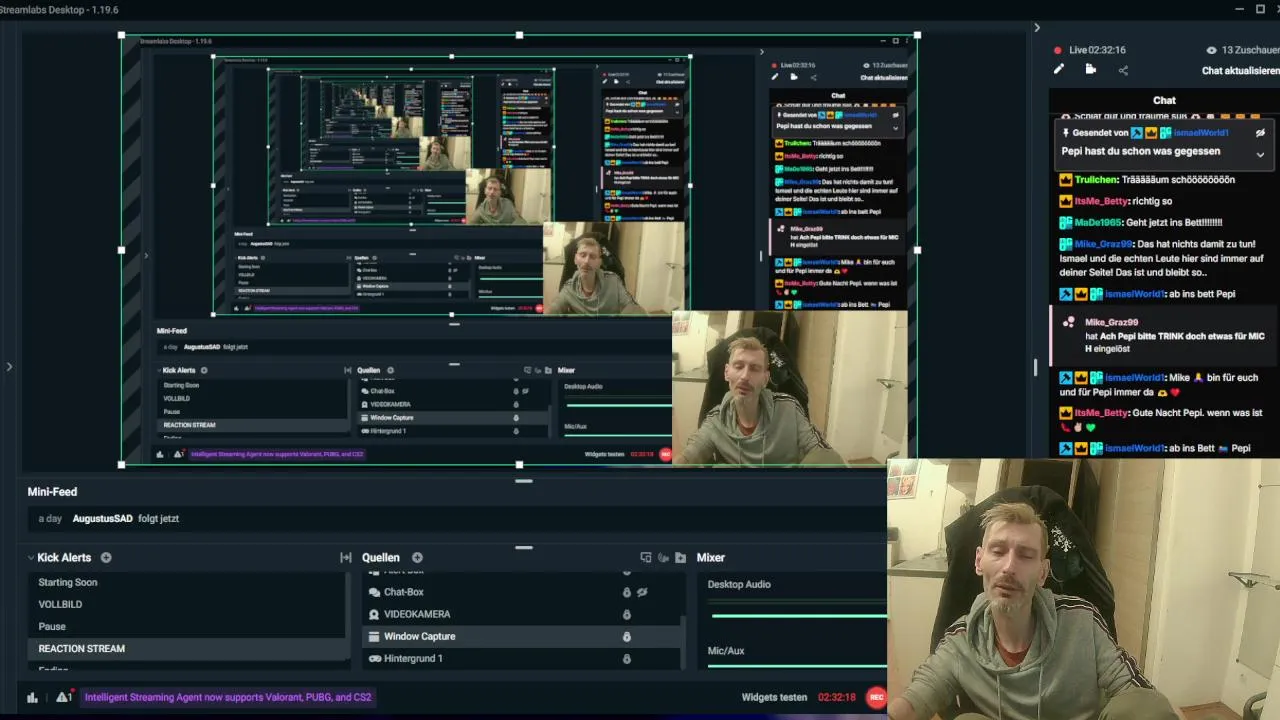Collapse the Kick Alerts scene collection
This screenshot has height=720, width=1280.
31,558
